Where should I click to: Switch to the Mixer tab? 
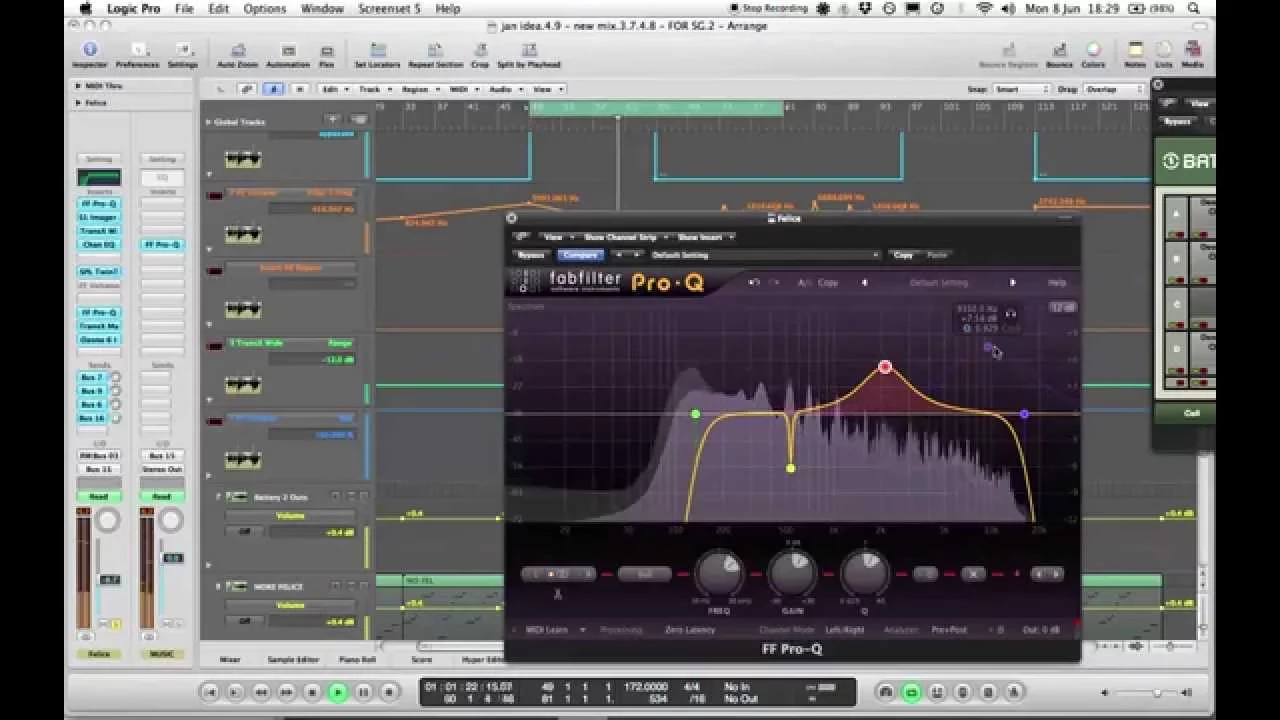(230, 660)
